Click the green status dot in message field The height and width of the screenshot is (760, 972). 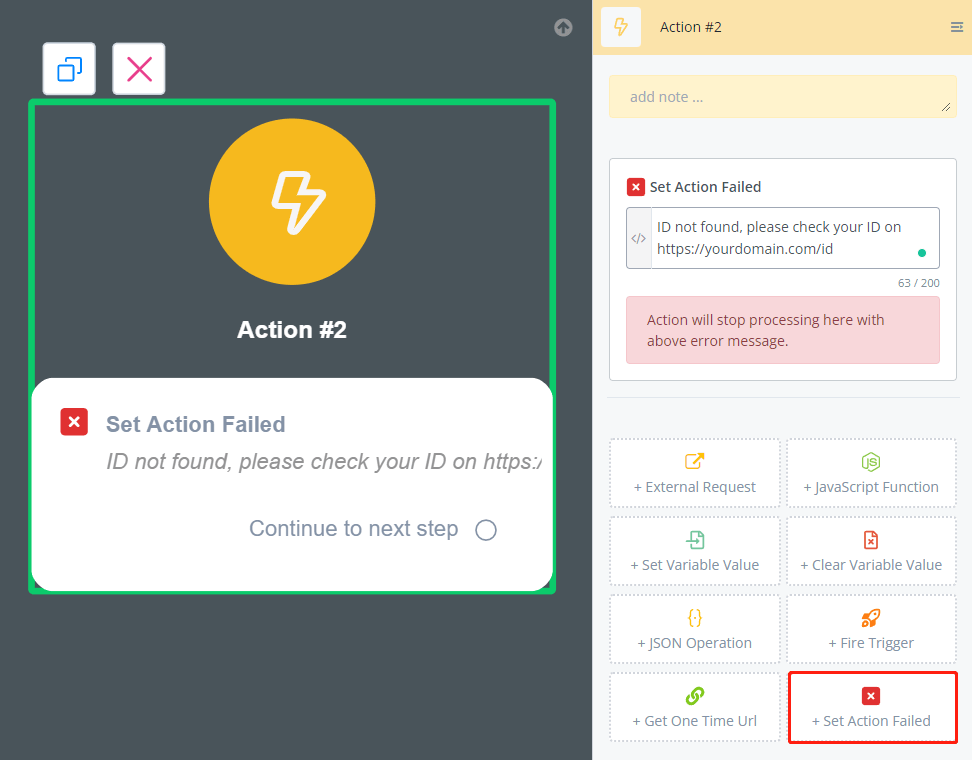[x=922, y=253]
